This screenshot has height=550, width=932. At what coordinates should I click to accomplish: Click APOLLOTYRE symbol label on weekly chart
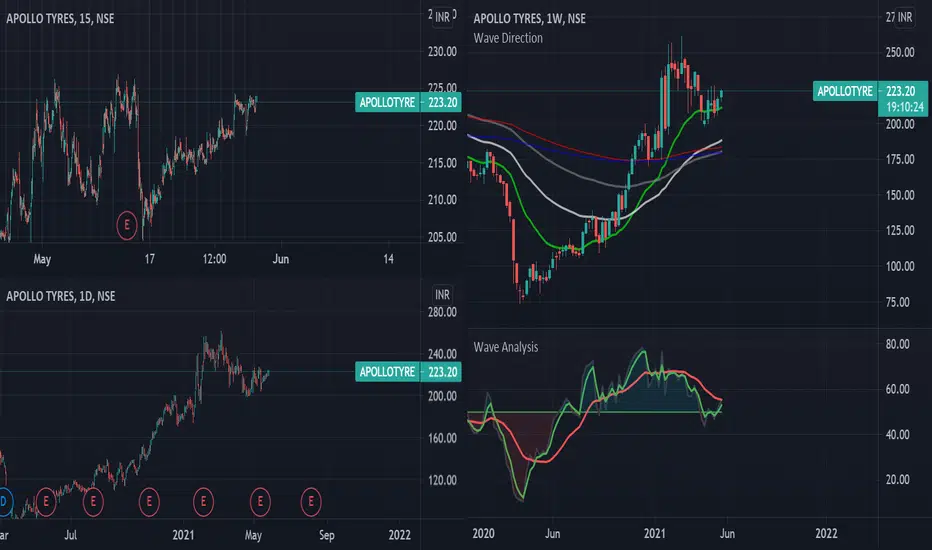point(845,91)
